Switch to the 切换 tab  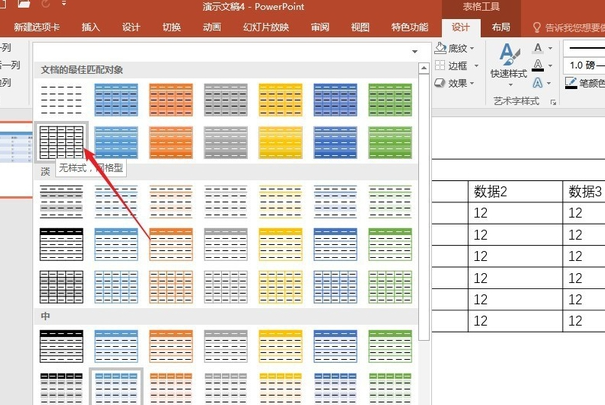tap(171, 27)
